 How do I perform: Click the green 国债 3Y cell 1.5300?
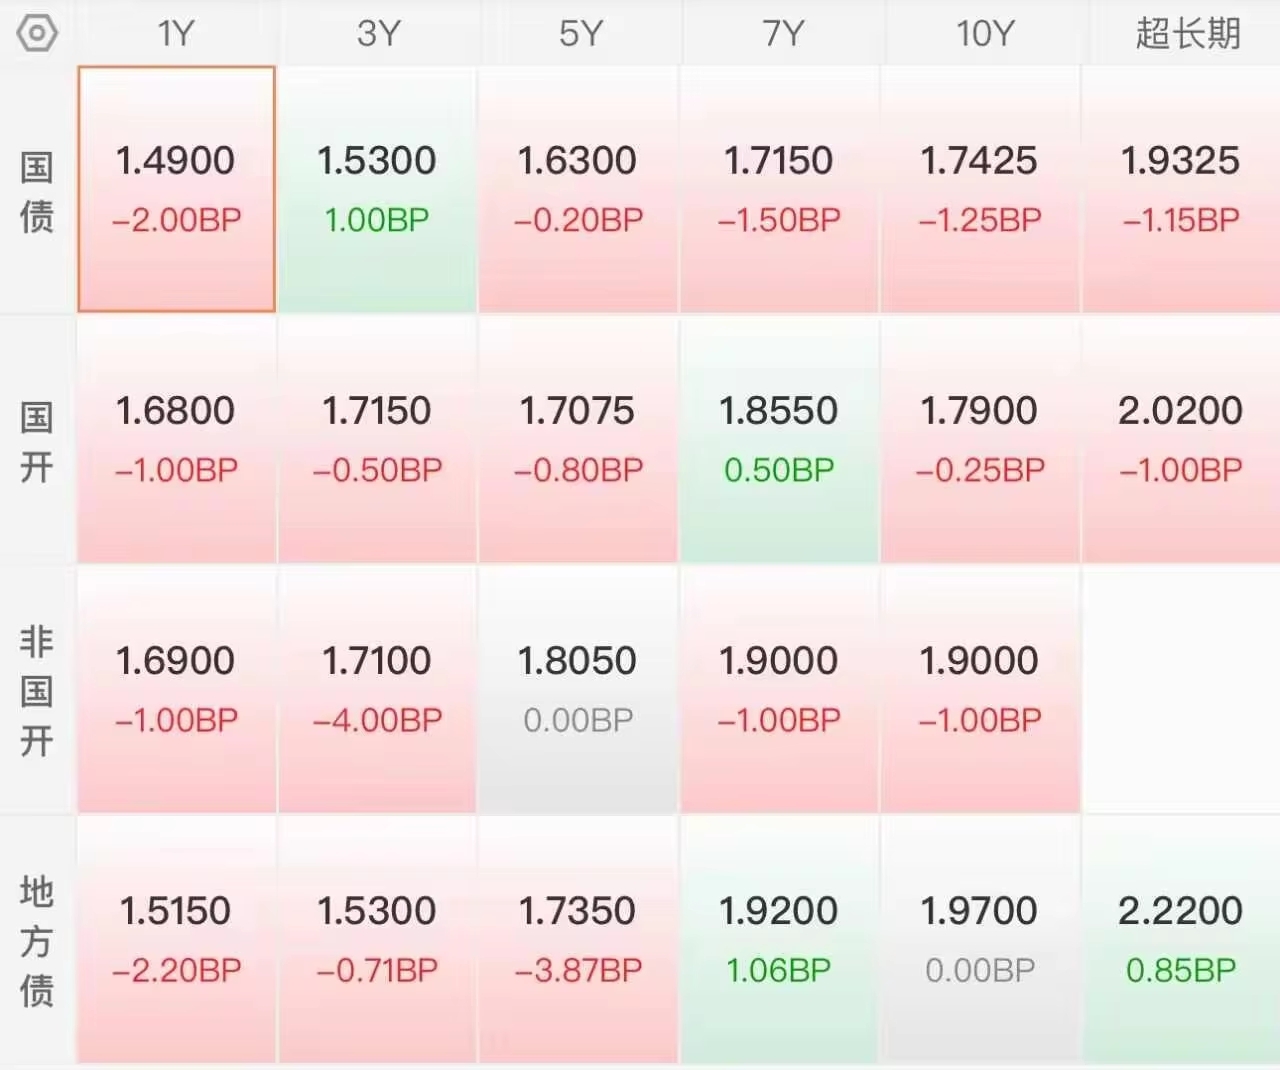pos(377,189)
